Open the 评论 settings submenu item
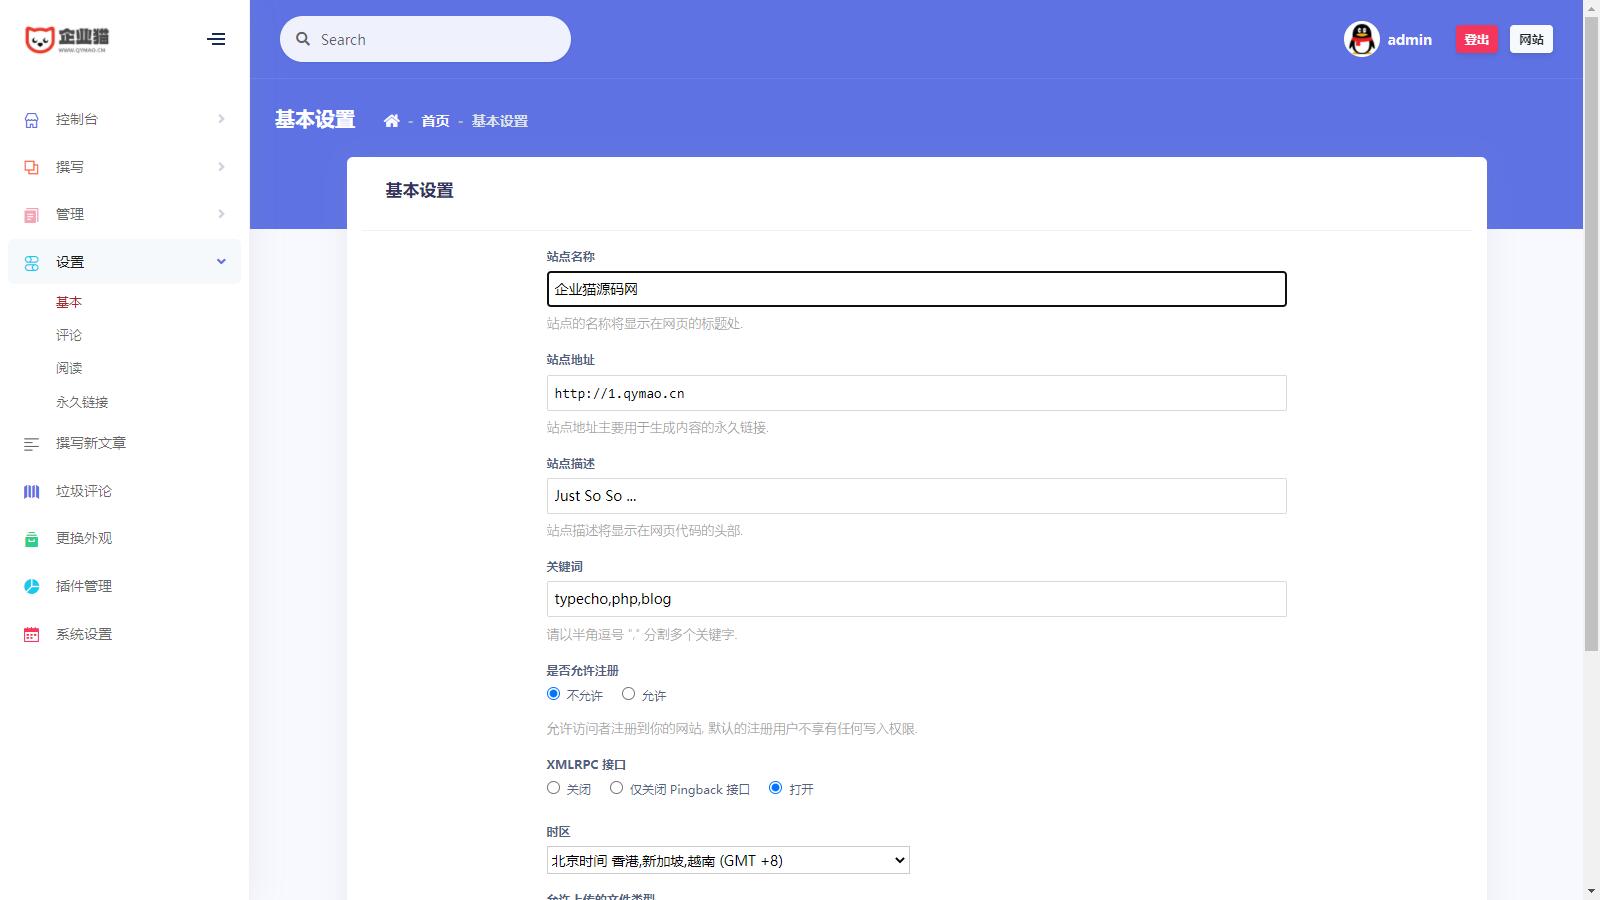The width and height of the screenshot is (1600, 900). click(x=69, y=335)
